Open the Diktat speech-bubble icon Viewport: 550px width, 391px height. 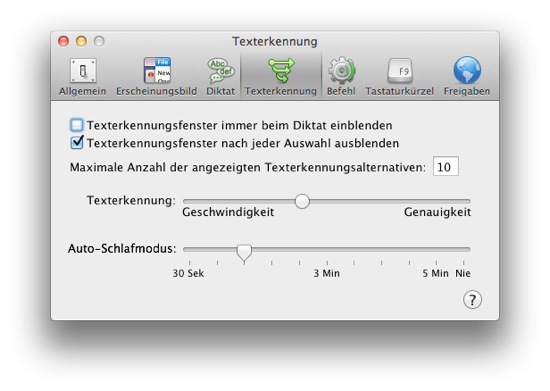[x=221, y=70]
